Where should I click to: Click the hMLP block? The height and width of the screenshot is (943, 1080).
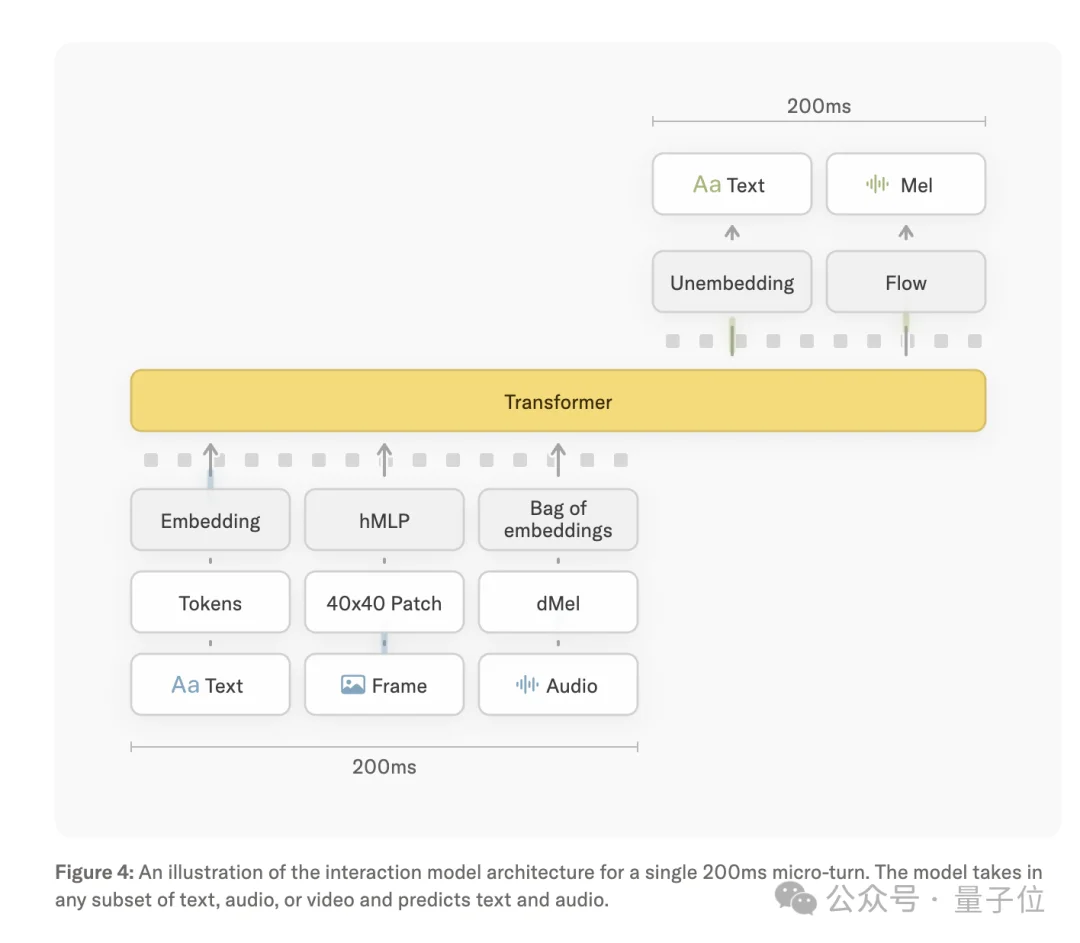pos(384,520)
